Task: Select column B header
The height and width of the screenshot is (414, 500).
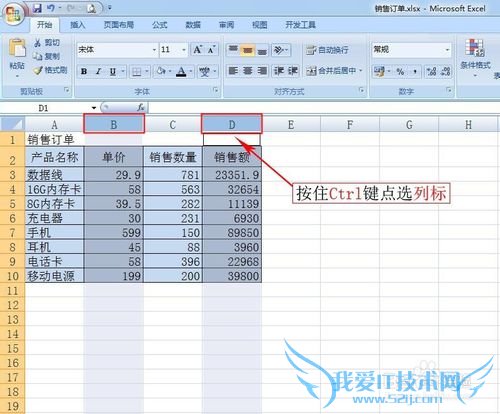Action: pos(114,125)
